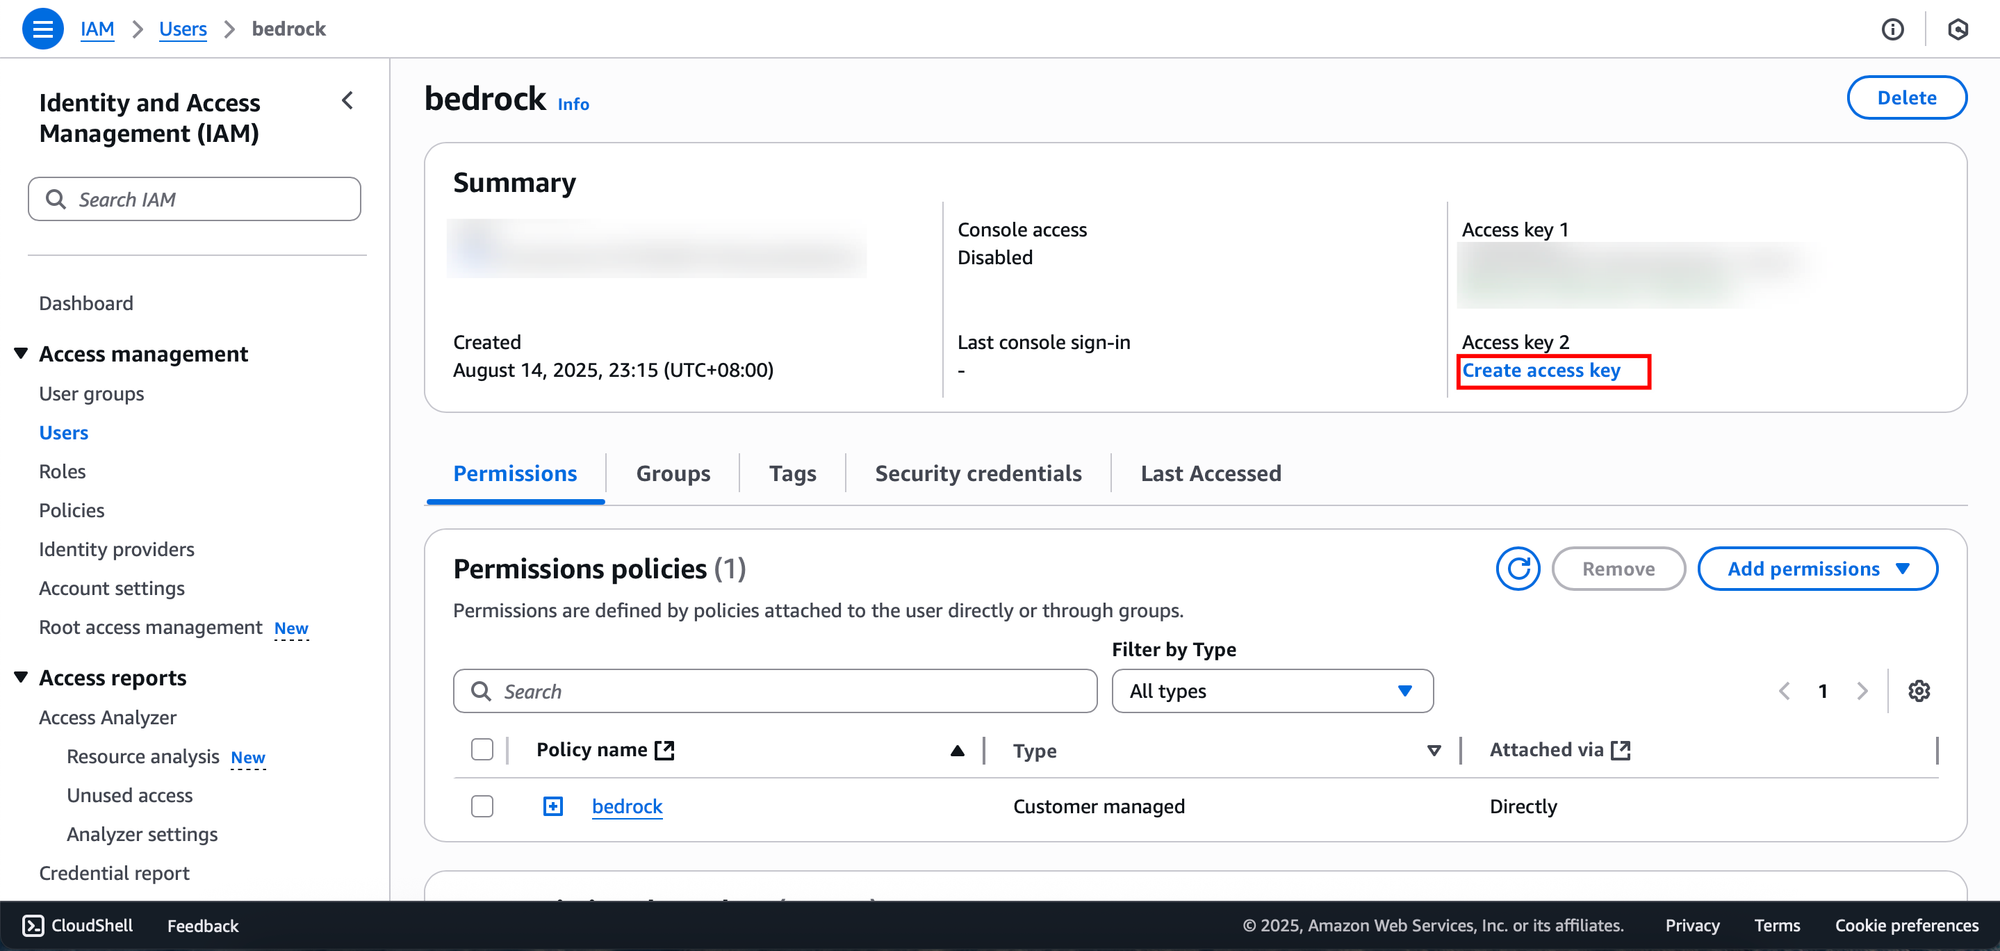Switch to the Tags tab
The image size is (2000, 951).
tap(792, 474)
